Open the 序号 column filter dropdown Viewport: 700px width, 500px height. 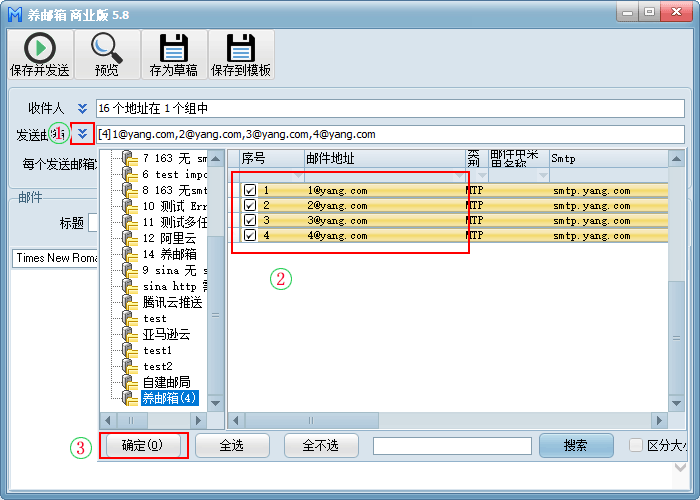coord(298,176)
